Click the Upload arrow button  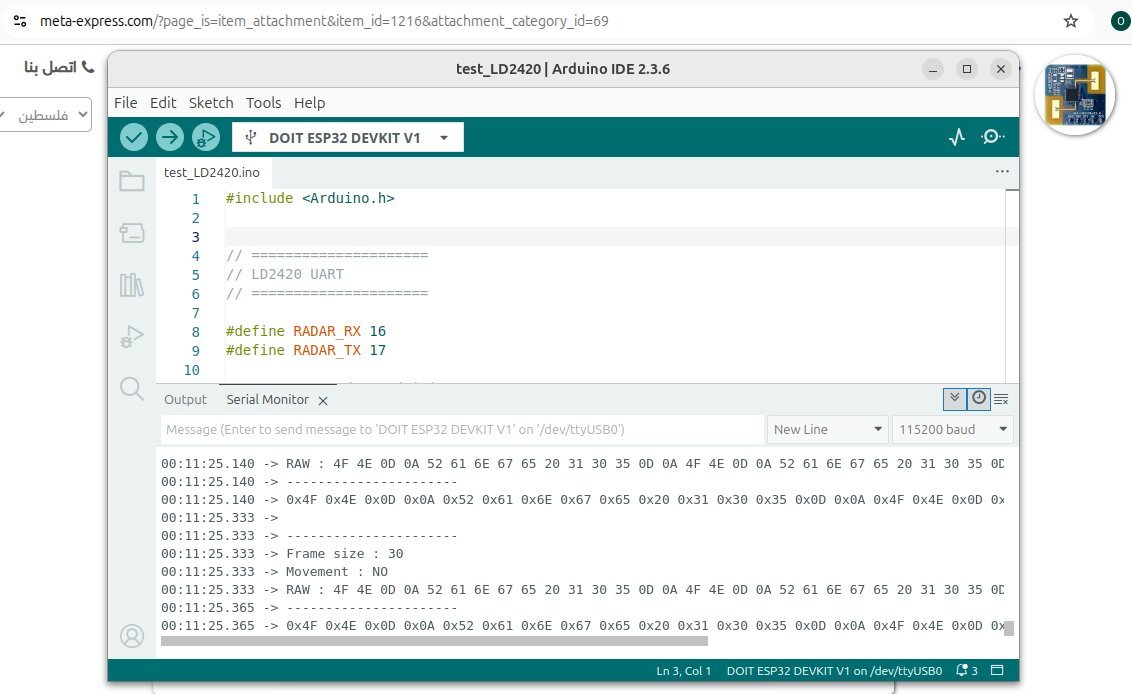170,137
